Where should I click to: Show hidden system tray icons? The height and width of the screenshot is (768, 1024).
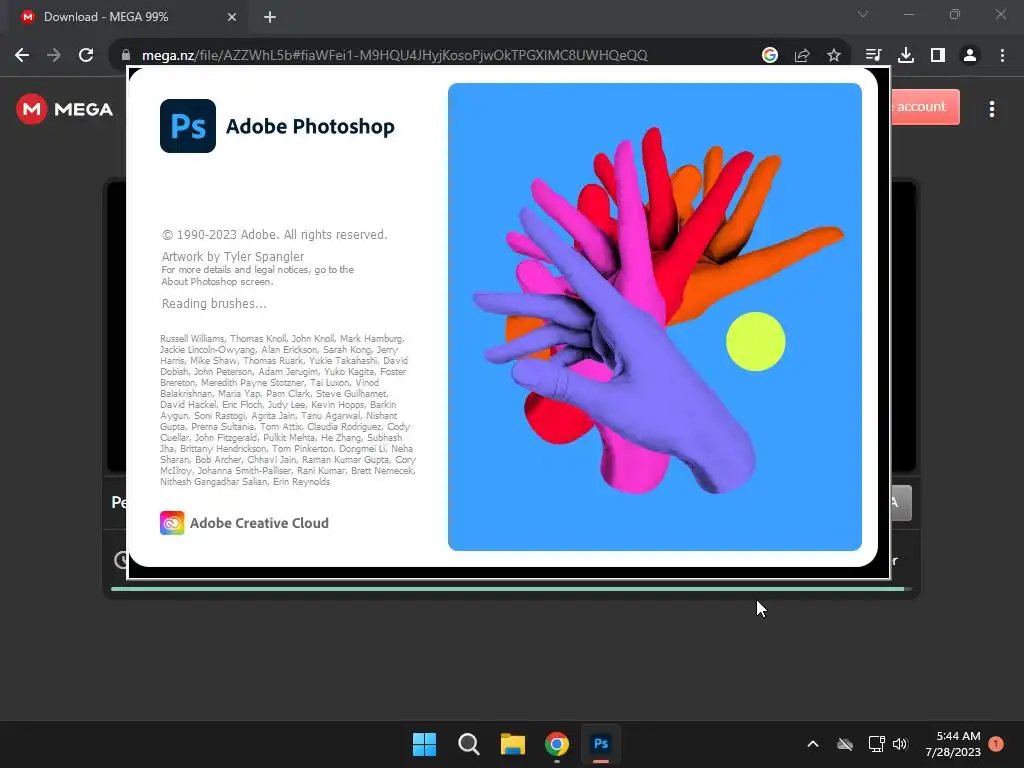click(813, 744)
